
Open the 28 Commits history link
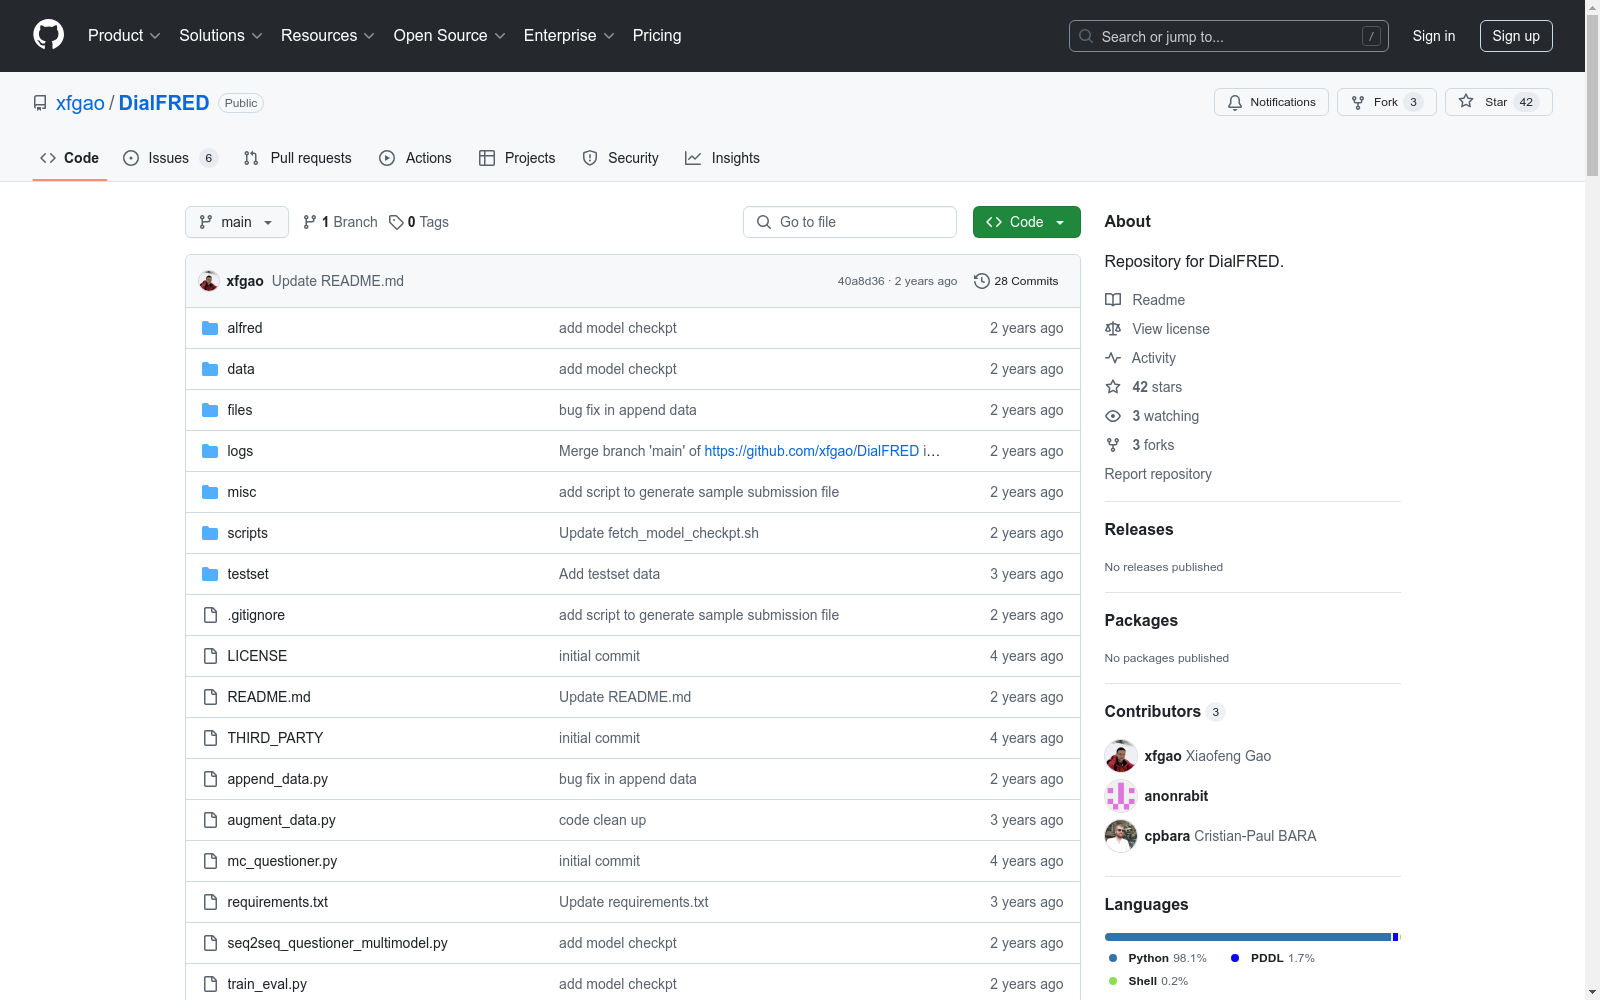(x=1016, y=281)
